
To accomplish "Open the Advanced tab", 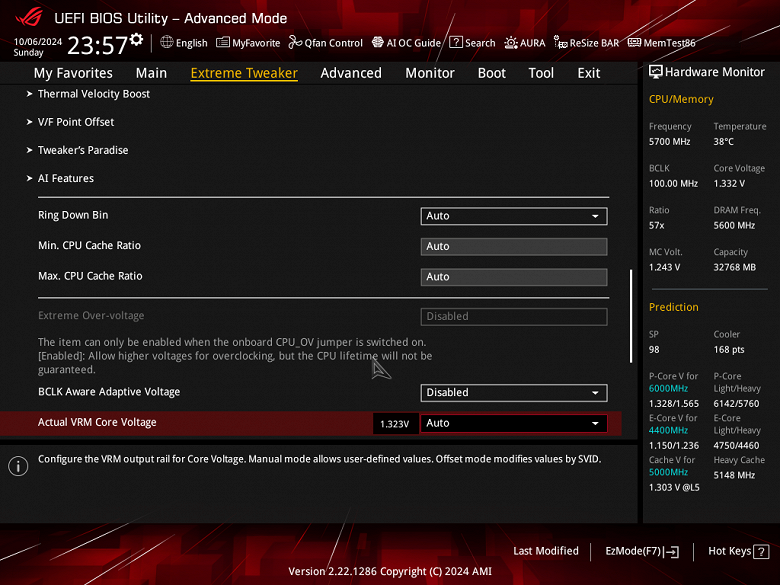I will pos(351,73).
